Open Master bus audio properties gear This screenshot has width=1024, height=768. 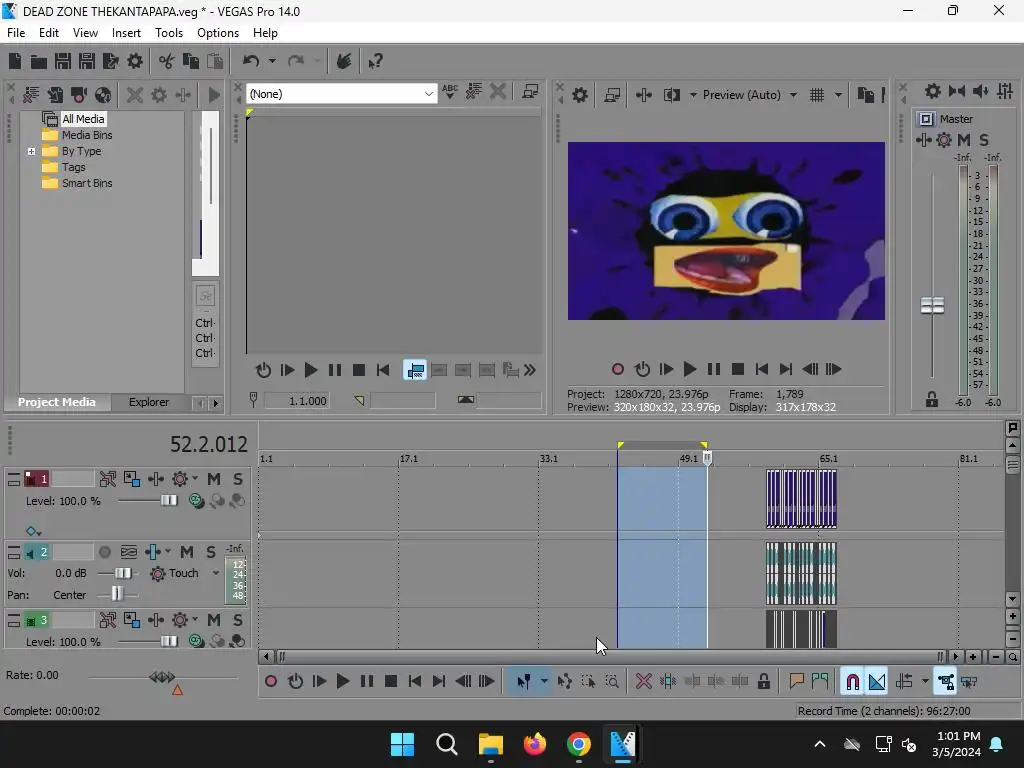(x=933, y=91)
